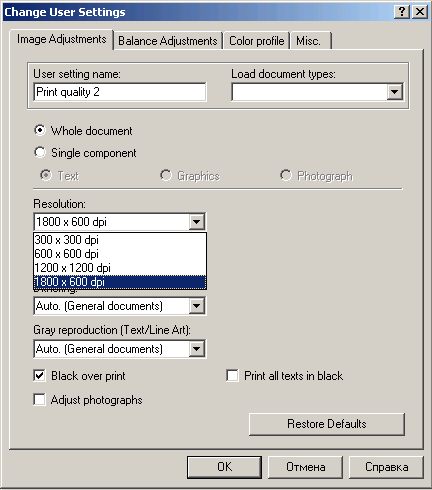The image size is (432, 490).
Task: Click the Restore Defaults button
Action: (x=327, y=424)
